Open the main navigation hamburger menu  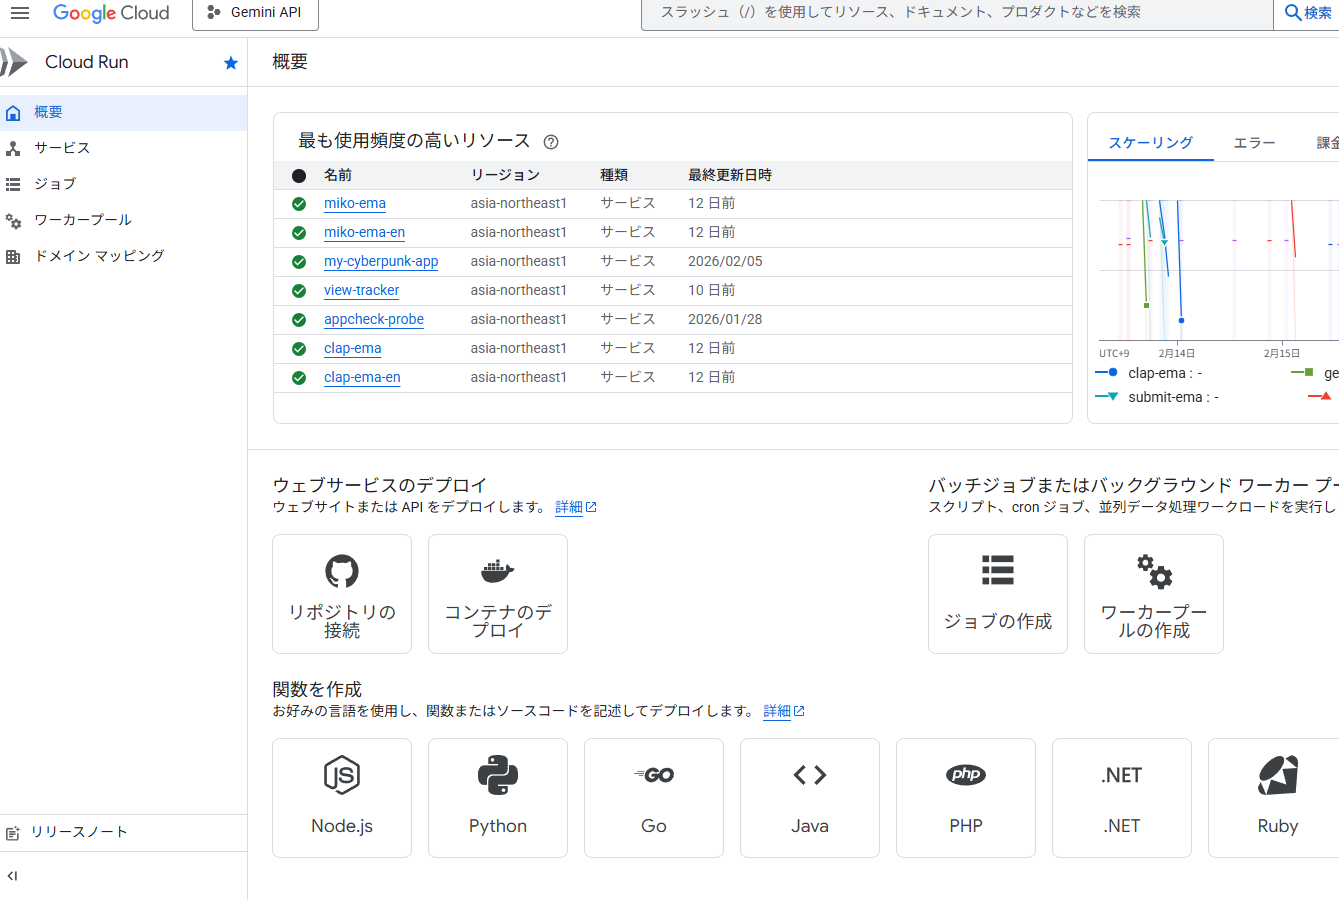(20, 13)
